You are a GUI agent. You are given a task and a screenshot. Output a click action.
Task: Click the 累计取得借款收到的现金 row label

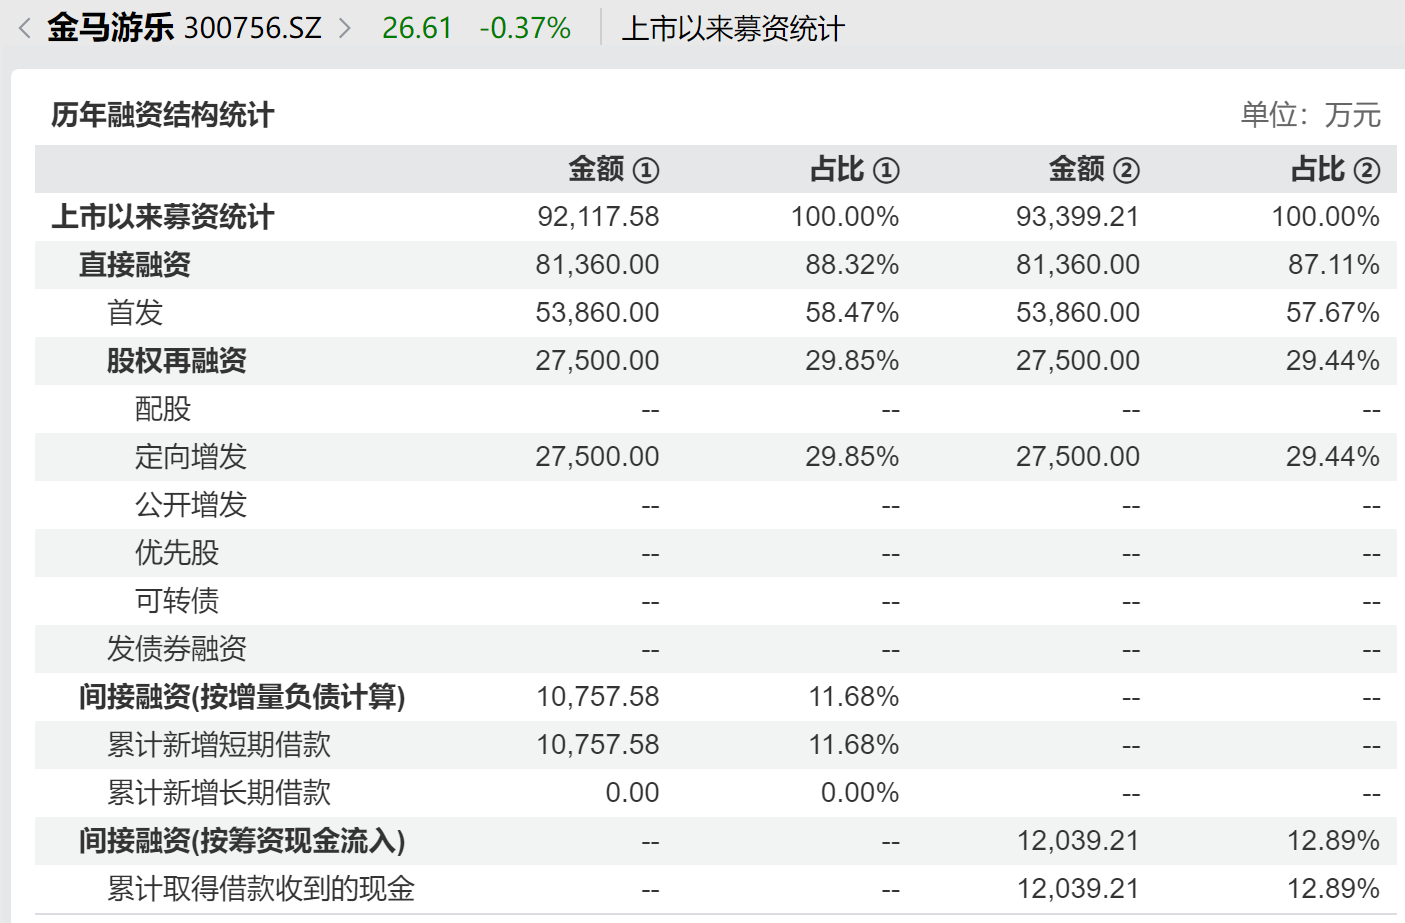[x=261, y=889]
